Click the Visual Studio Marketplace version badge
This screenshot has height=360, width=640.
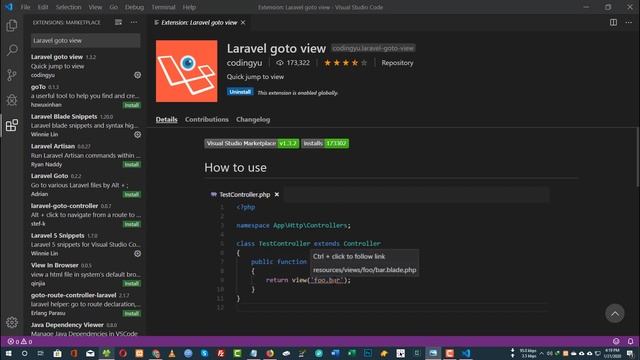(252, 143)
